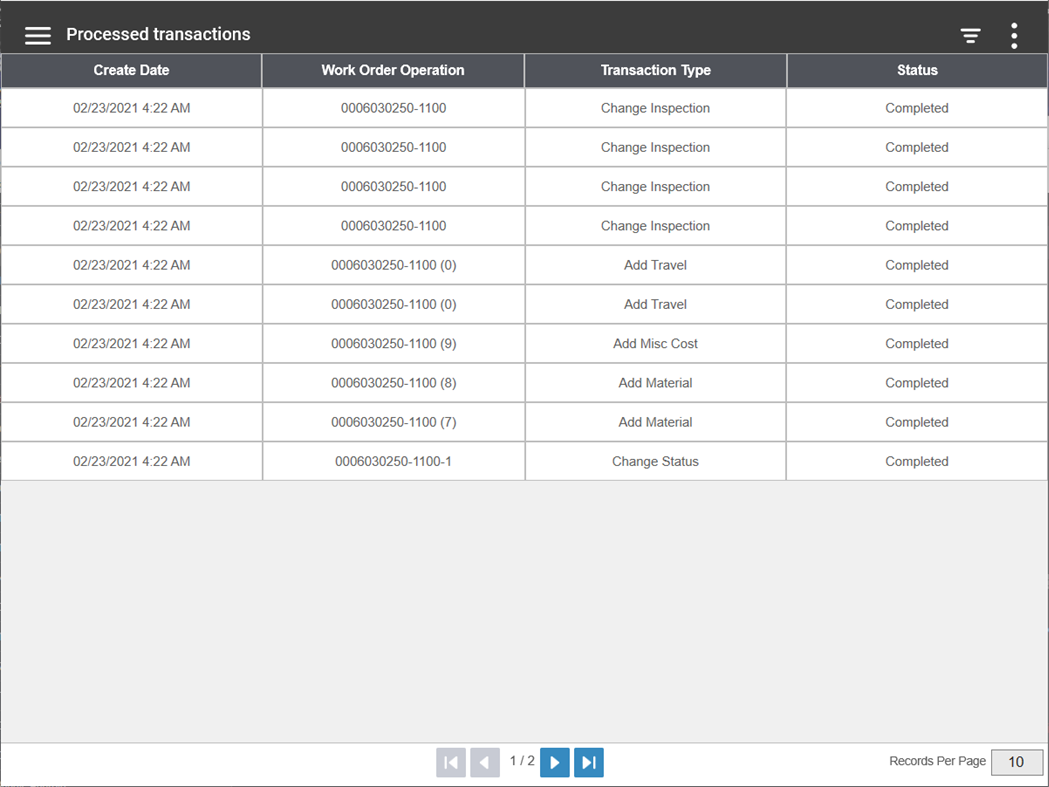Viewport: 1049px width, 787px height.
Task: Sort by the Work Order Operation column
Action: (x=392, y=70)
